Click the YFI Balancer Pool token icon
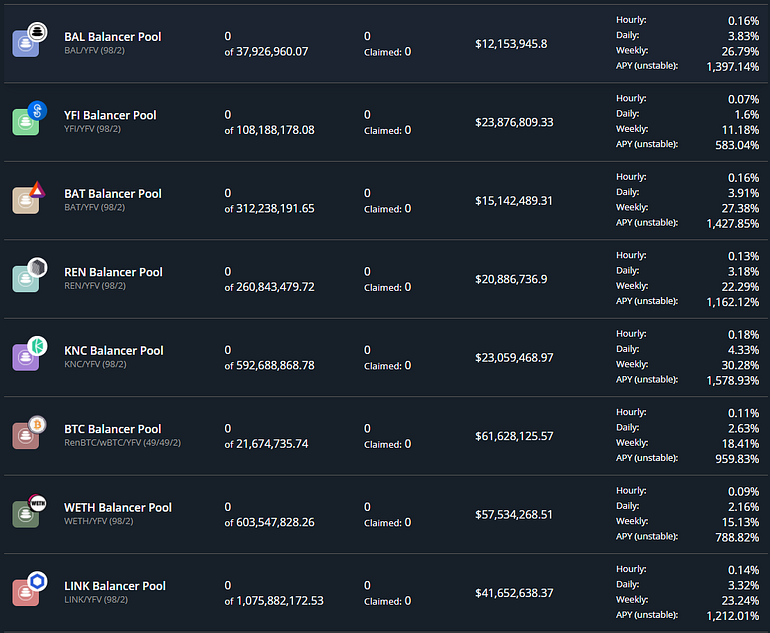 pyautogui.click(x=29, y=118)
